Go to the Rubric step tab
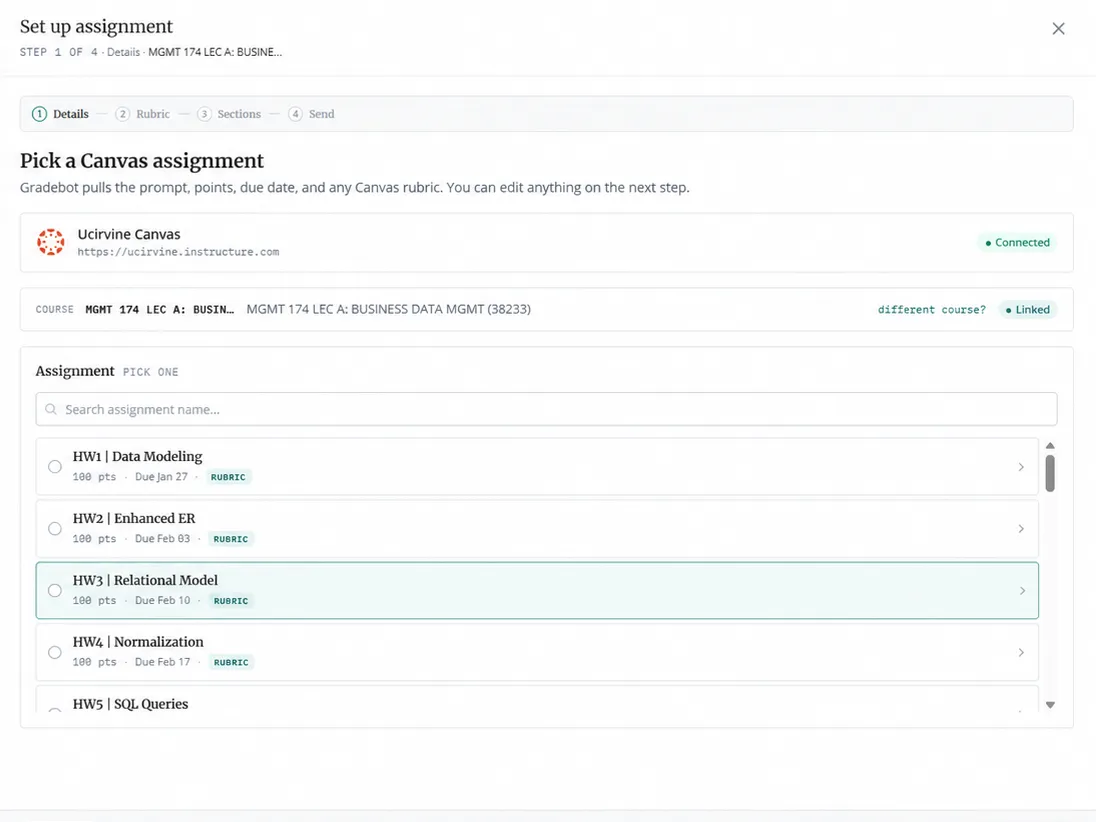The width and height of the screenshot is (1096, 822). pyautogui.click(x=143, y=114)
